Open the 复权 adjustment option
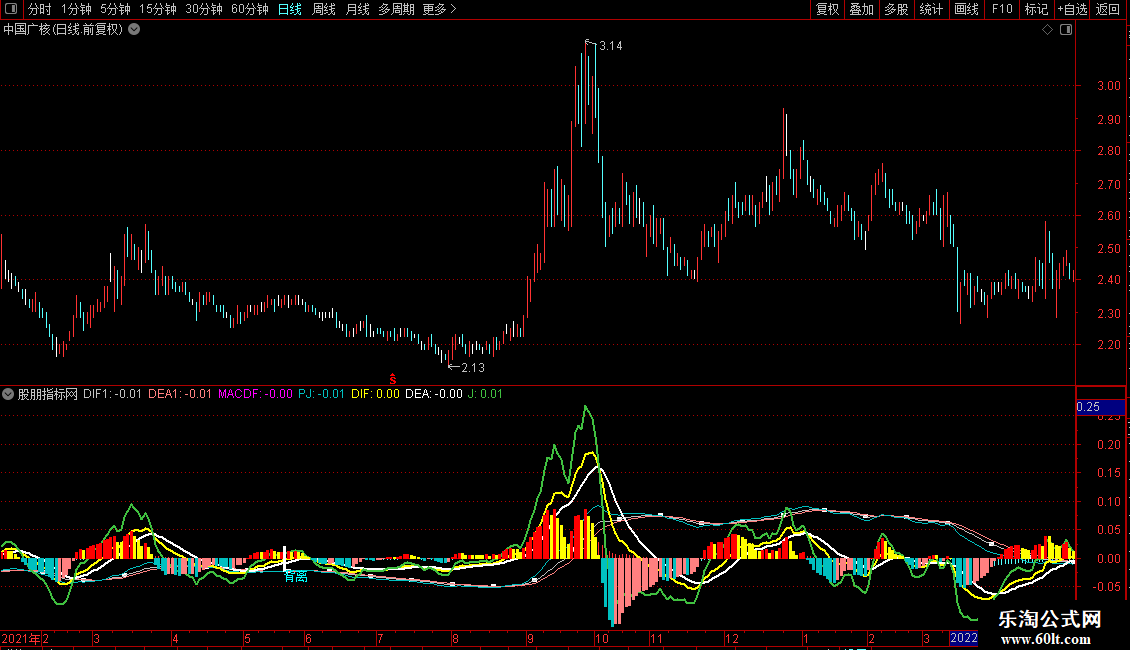1130x650 pixels. (x=827, y=9)
